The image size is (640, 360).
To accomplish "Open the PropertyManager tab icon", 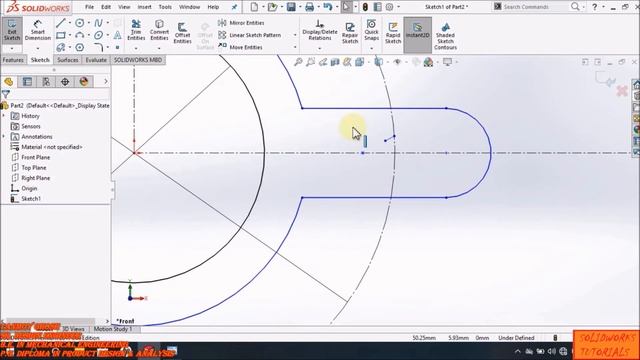I will coord(27,82).
